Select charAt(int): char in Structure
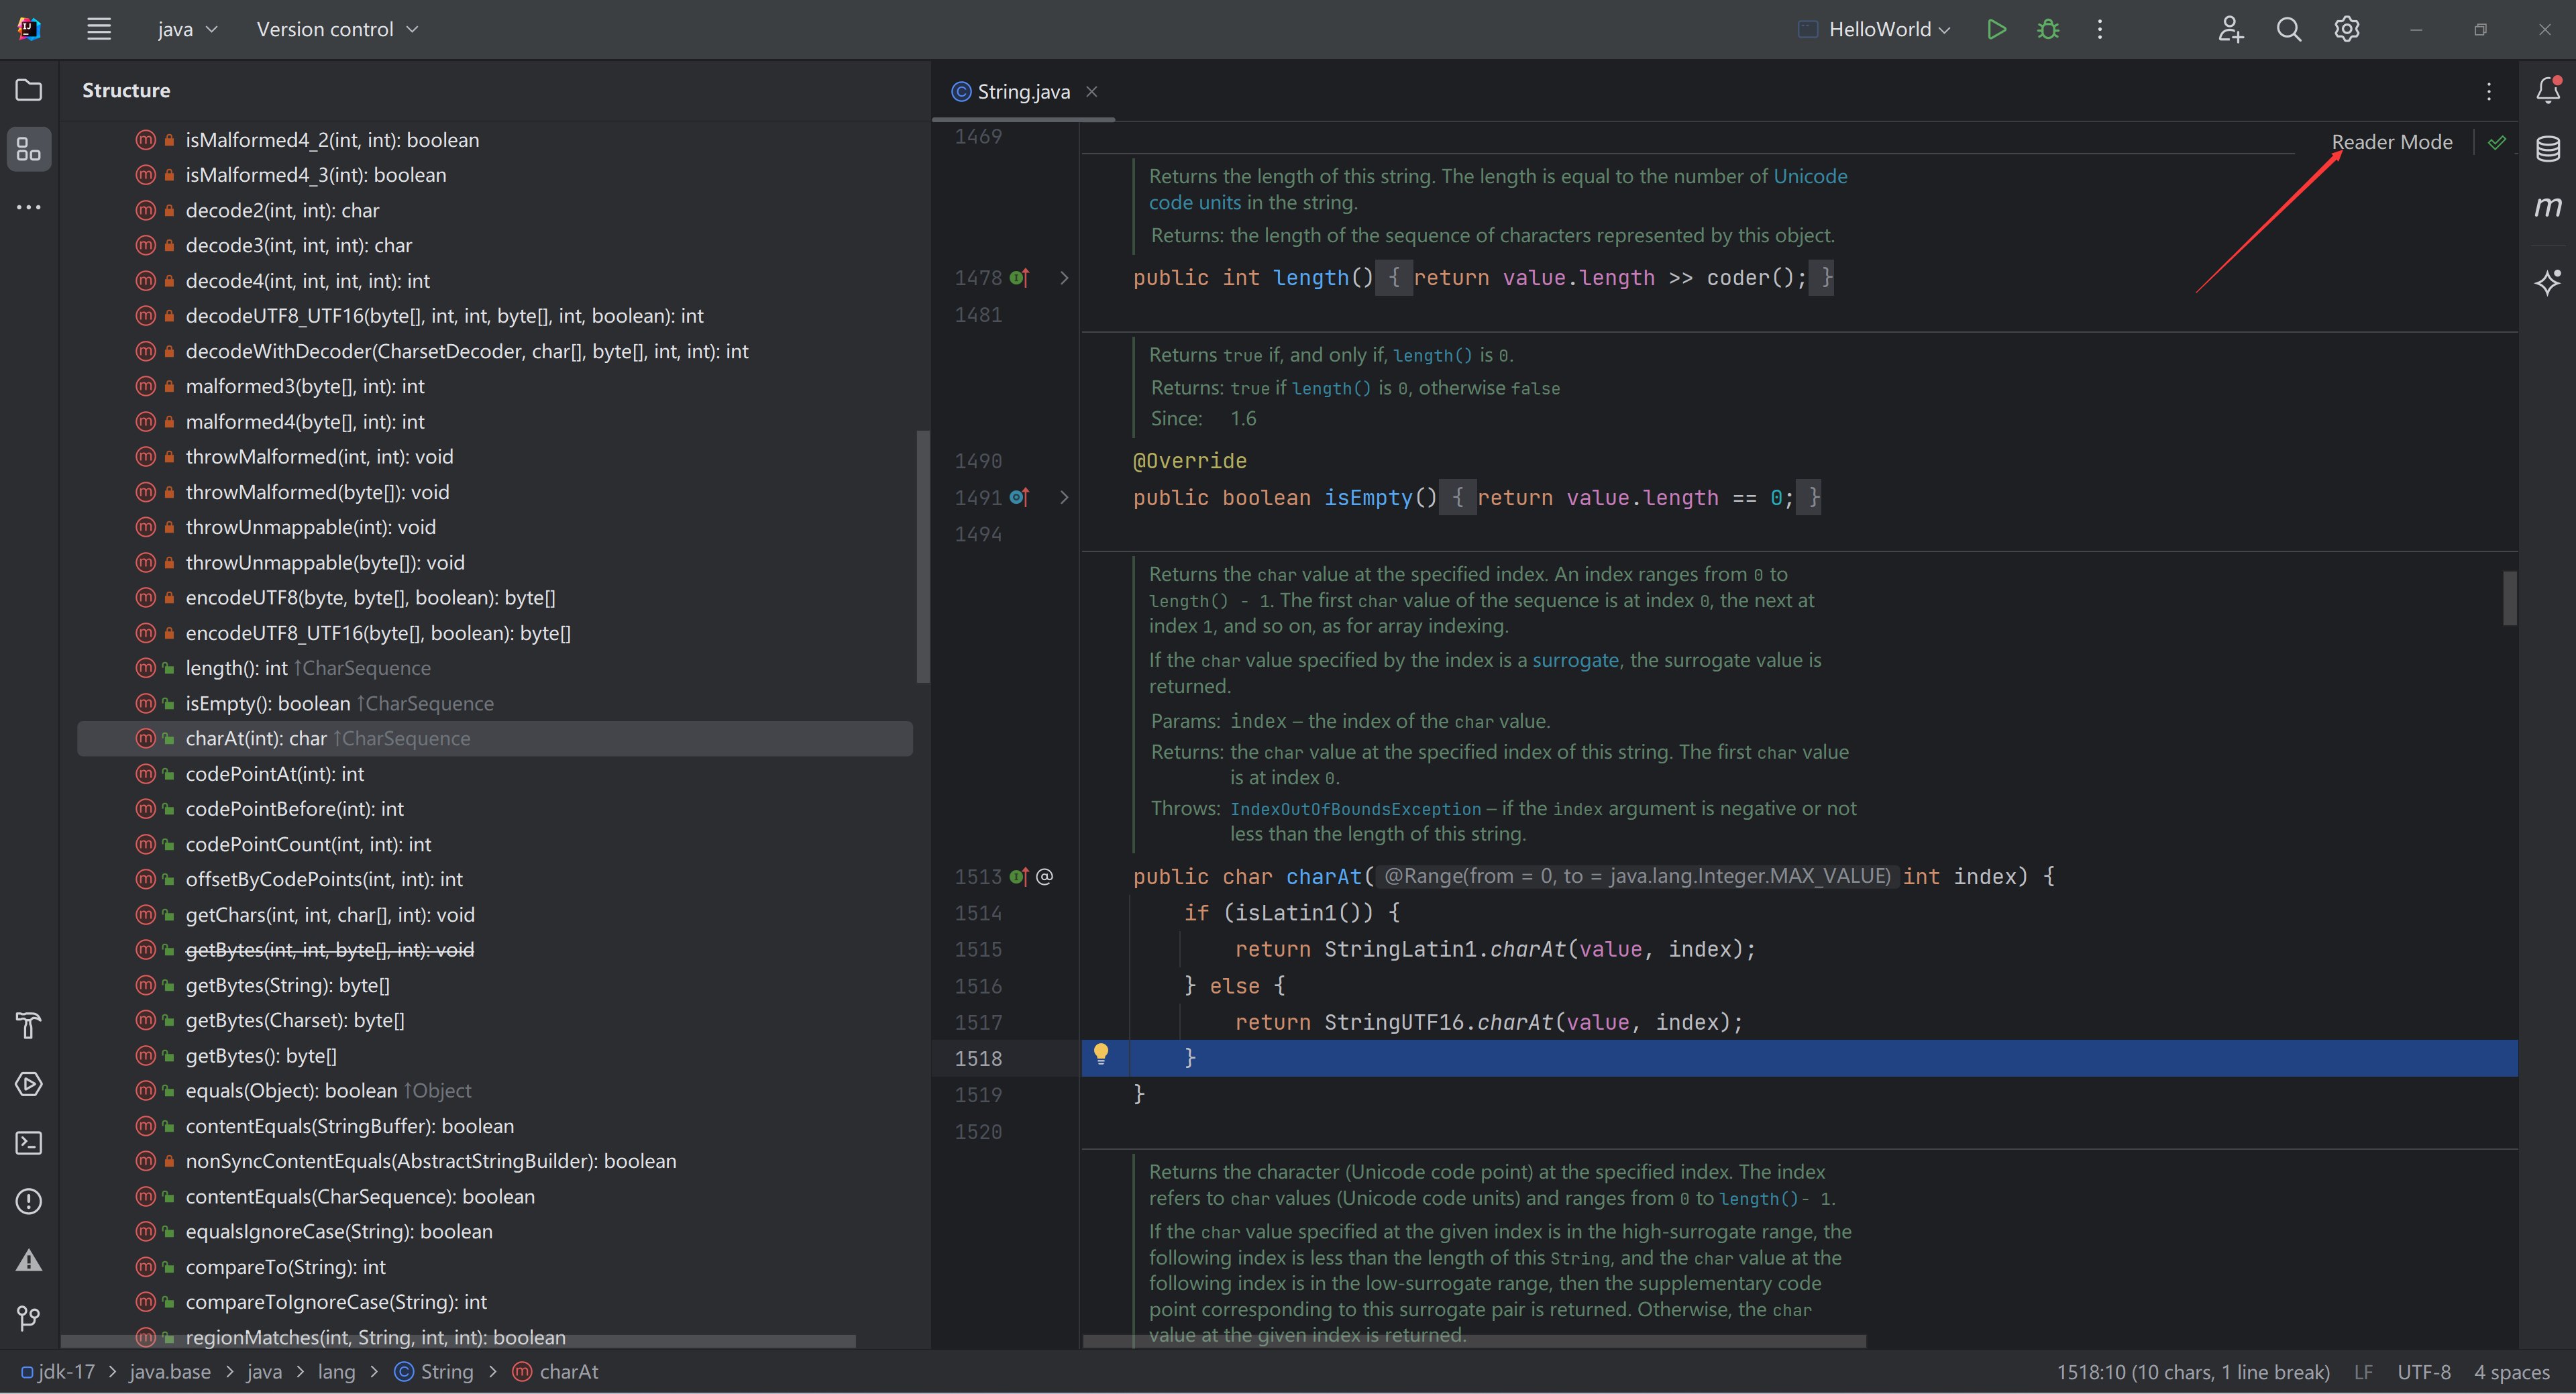 (x=495, y=738)
